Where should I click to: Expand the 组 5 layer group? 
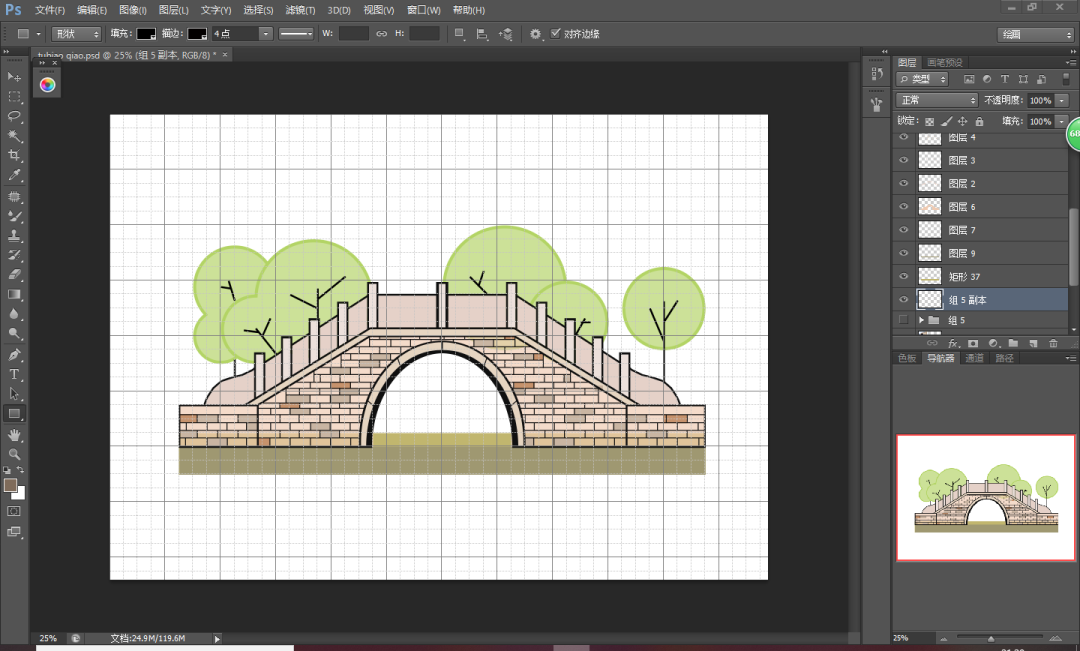pos(922,320)
